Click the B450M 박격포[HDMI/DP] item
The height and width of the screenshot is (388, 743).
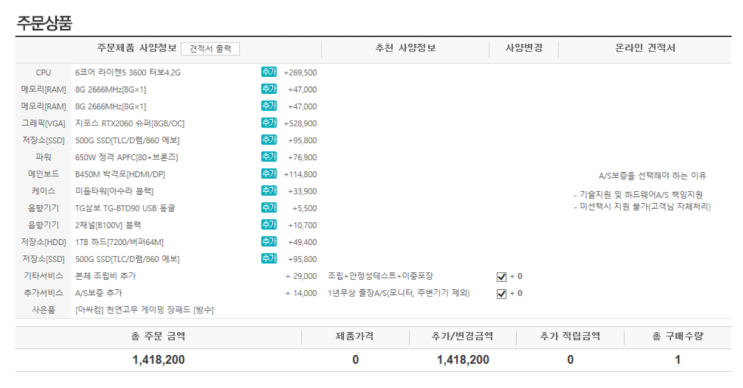pos(120,174)
